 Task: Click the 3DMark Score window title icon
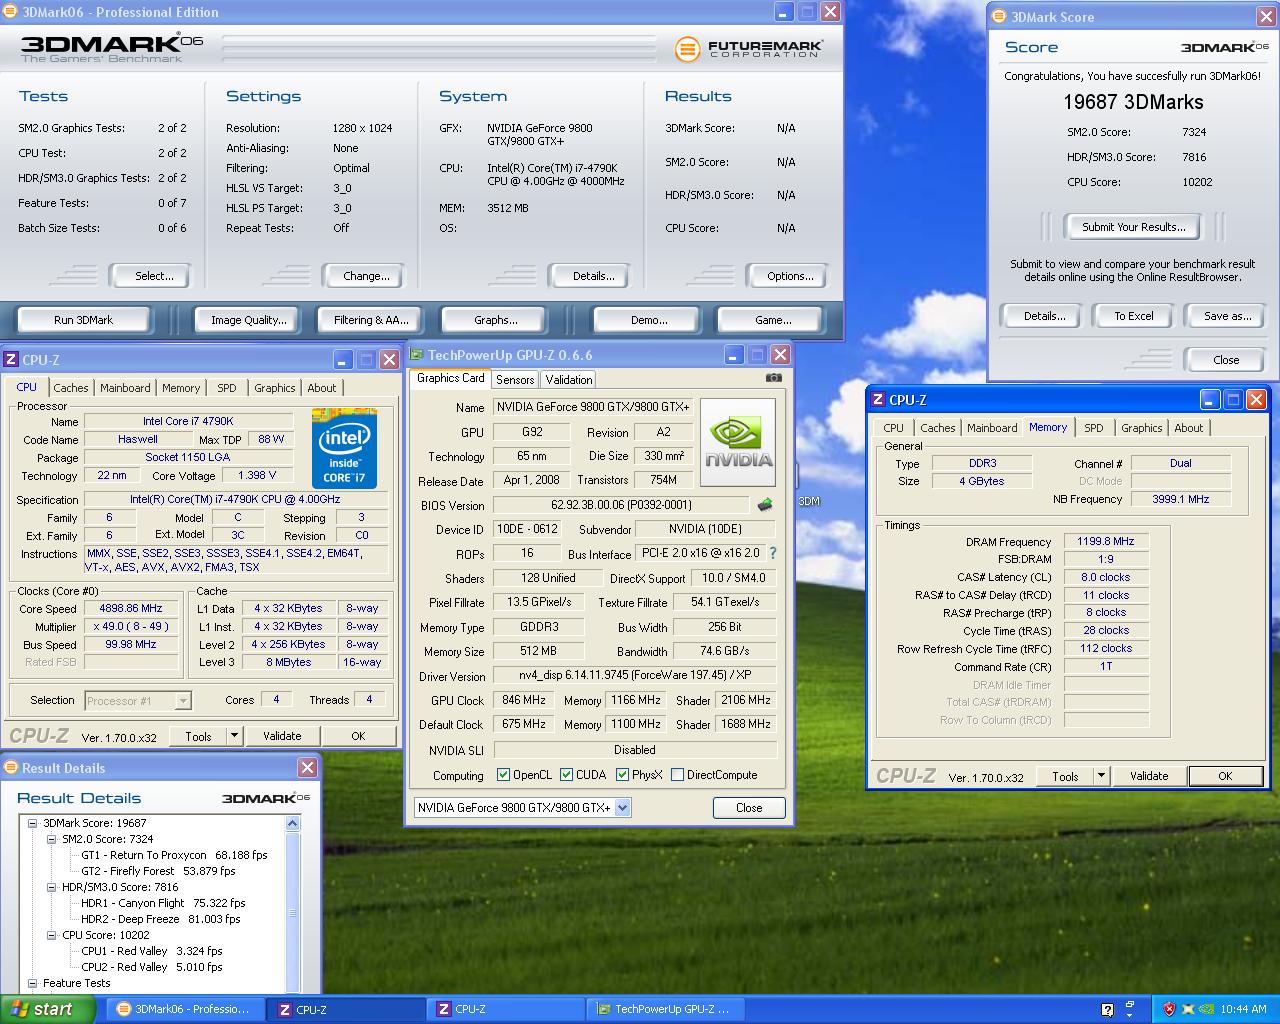coord(999,17)
